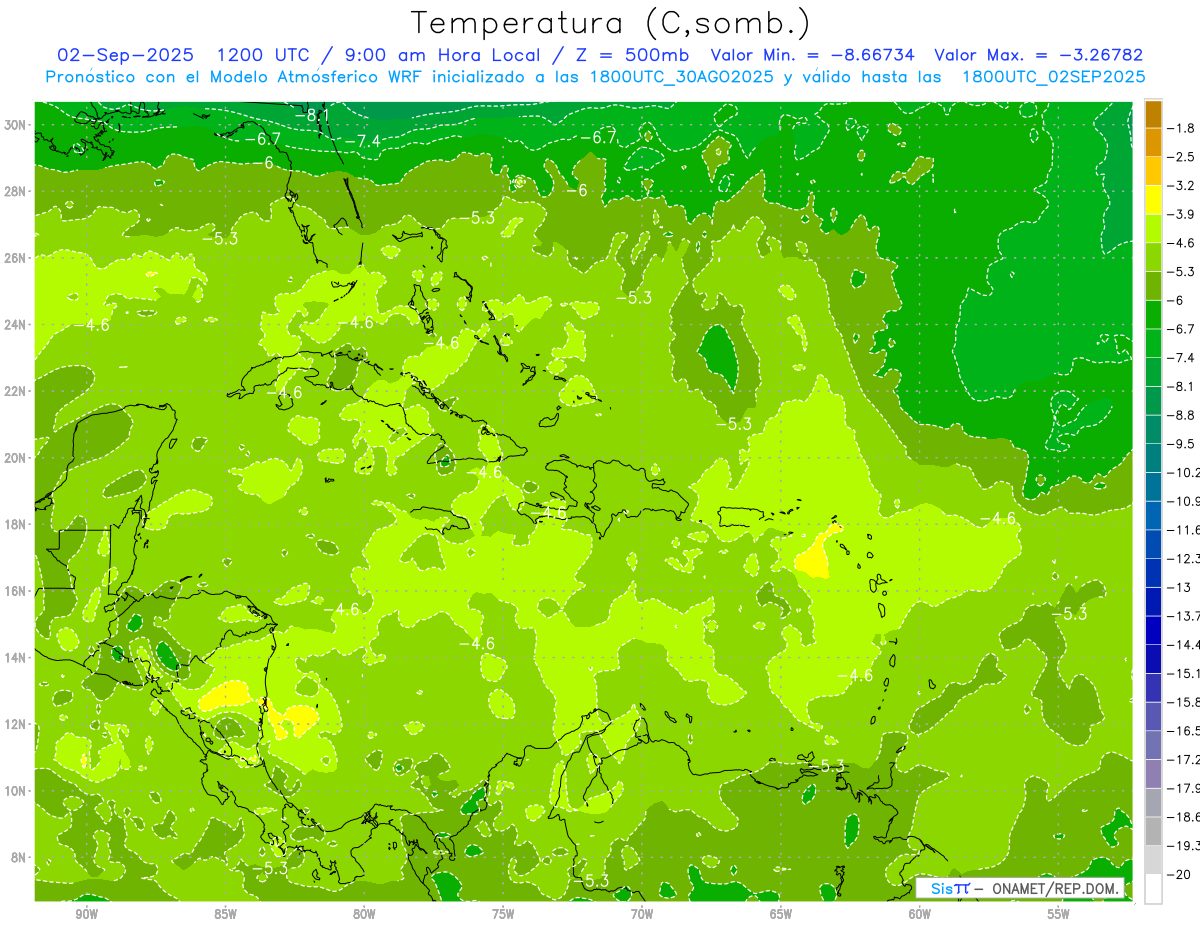Pick the orange swatch between -1.8 and -2.5
1200x927 pixels.
point(1153,142)
